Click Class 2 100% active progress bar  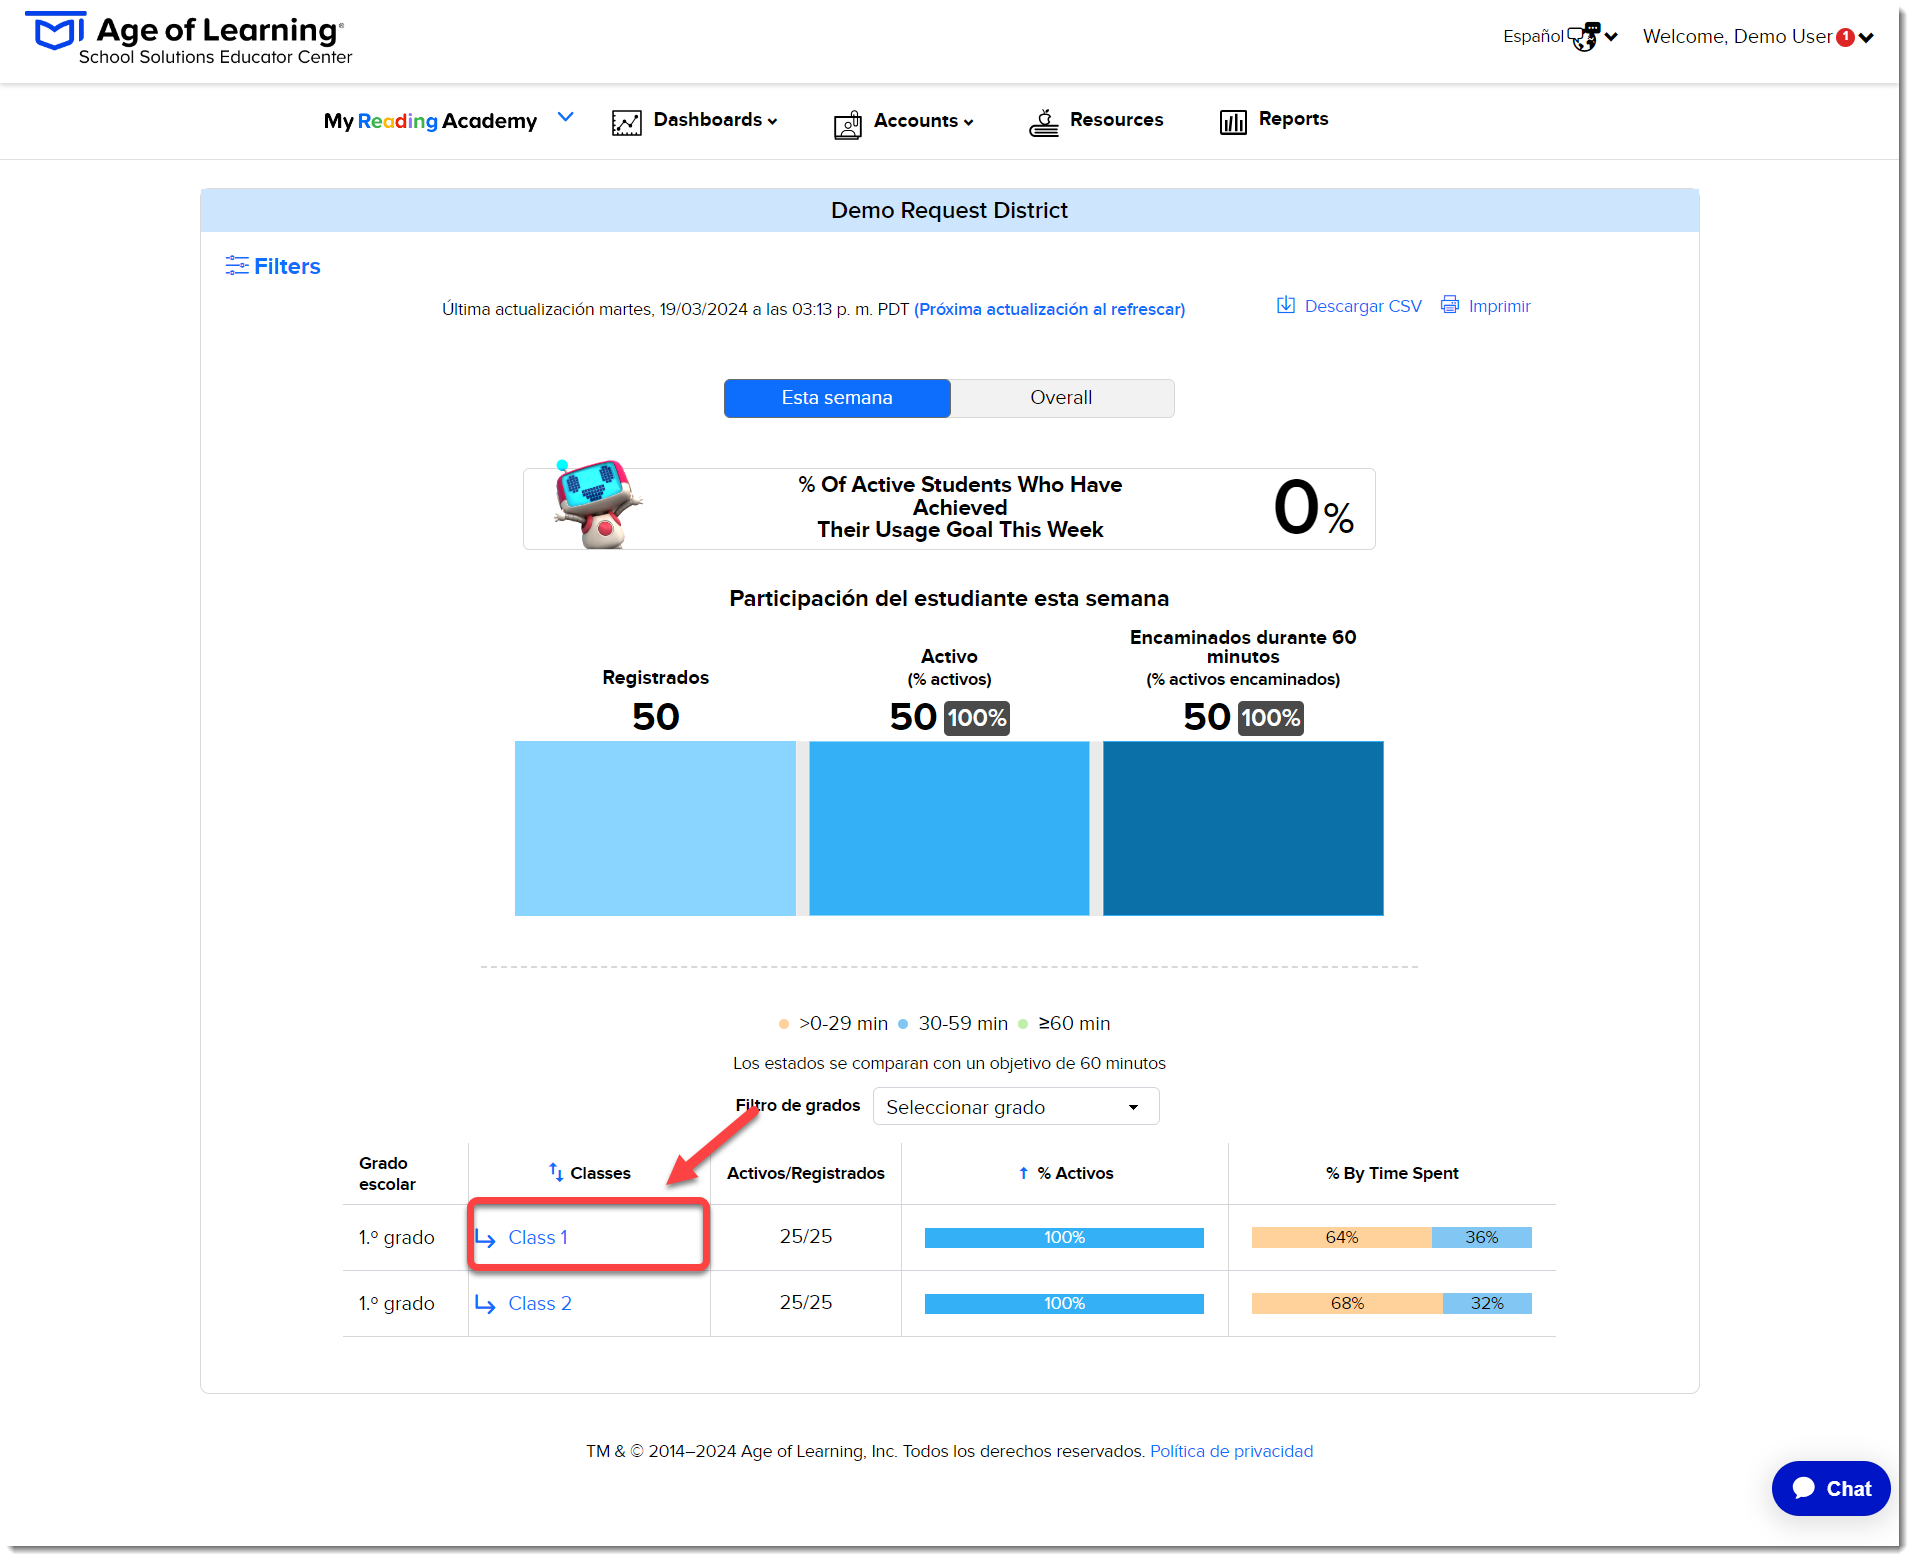[x=1064, y=1304]
